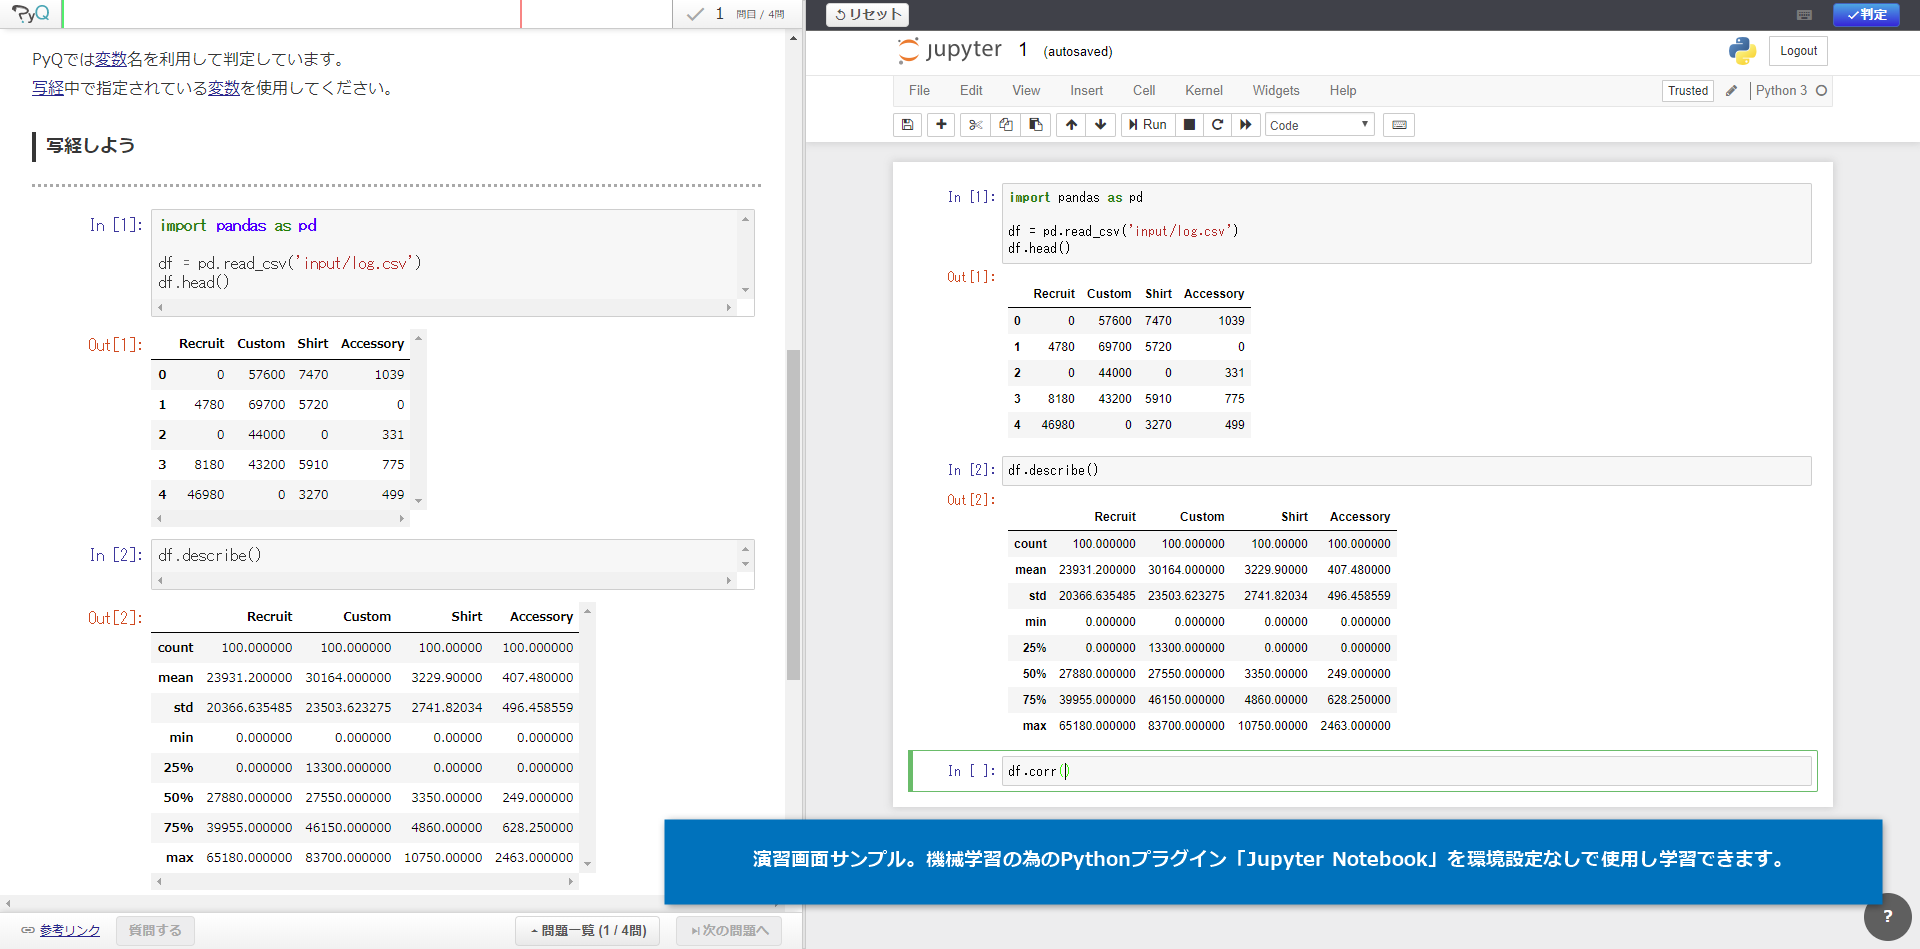The height and width of the screenshot is (949, 1920).
Task: Restart the kernel with the circular arrow icon
Action: pos(1217,125)
